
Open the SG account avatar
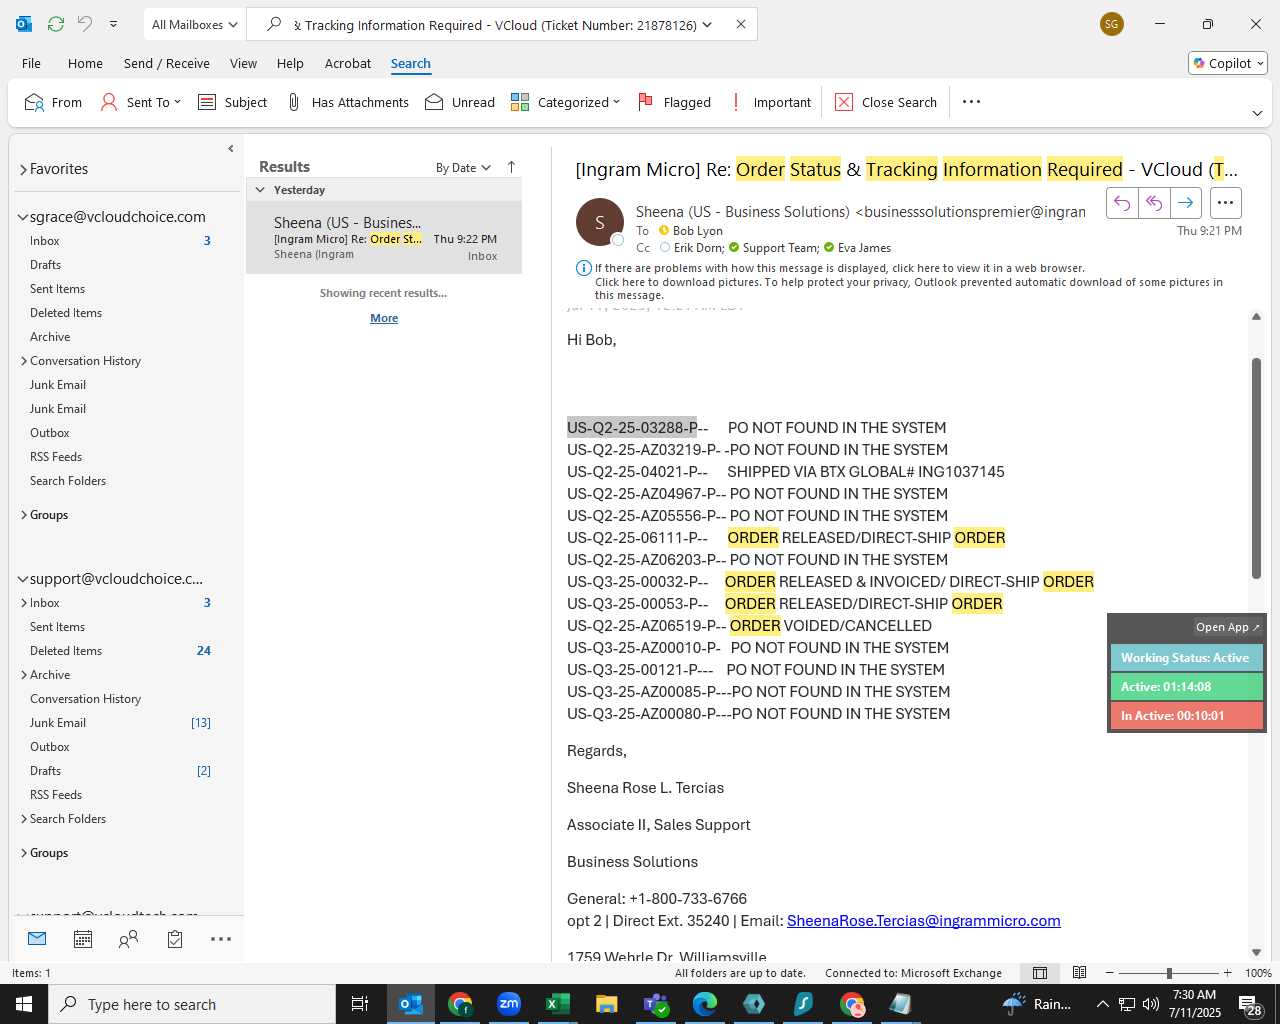1112,24
